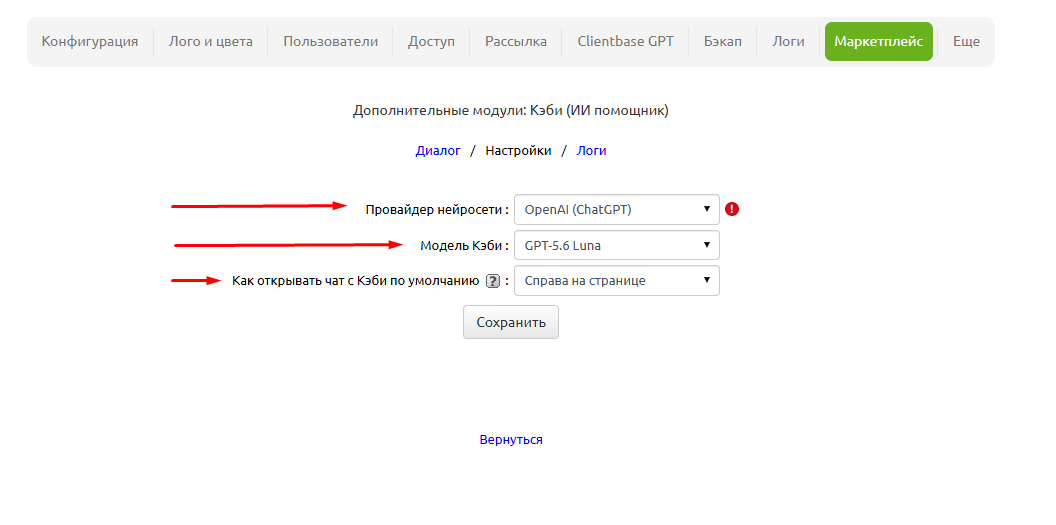Select the Логи tab in top bar
1056x525 pixels.
(789, 42)
